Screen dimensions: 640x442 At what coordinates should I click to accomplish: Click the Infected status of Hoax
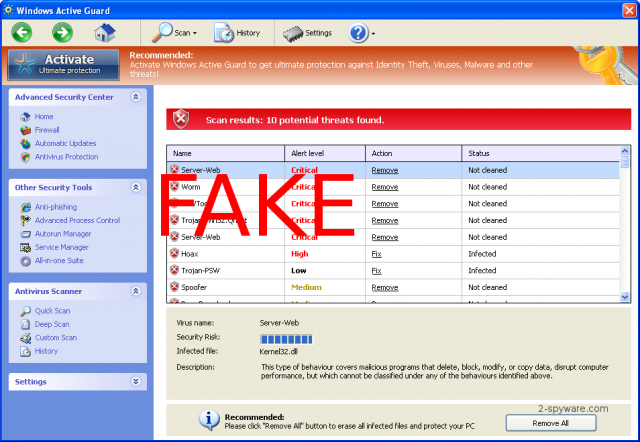coord(482,254)
